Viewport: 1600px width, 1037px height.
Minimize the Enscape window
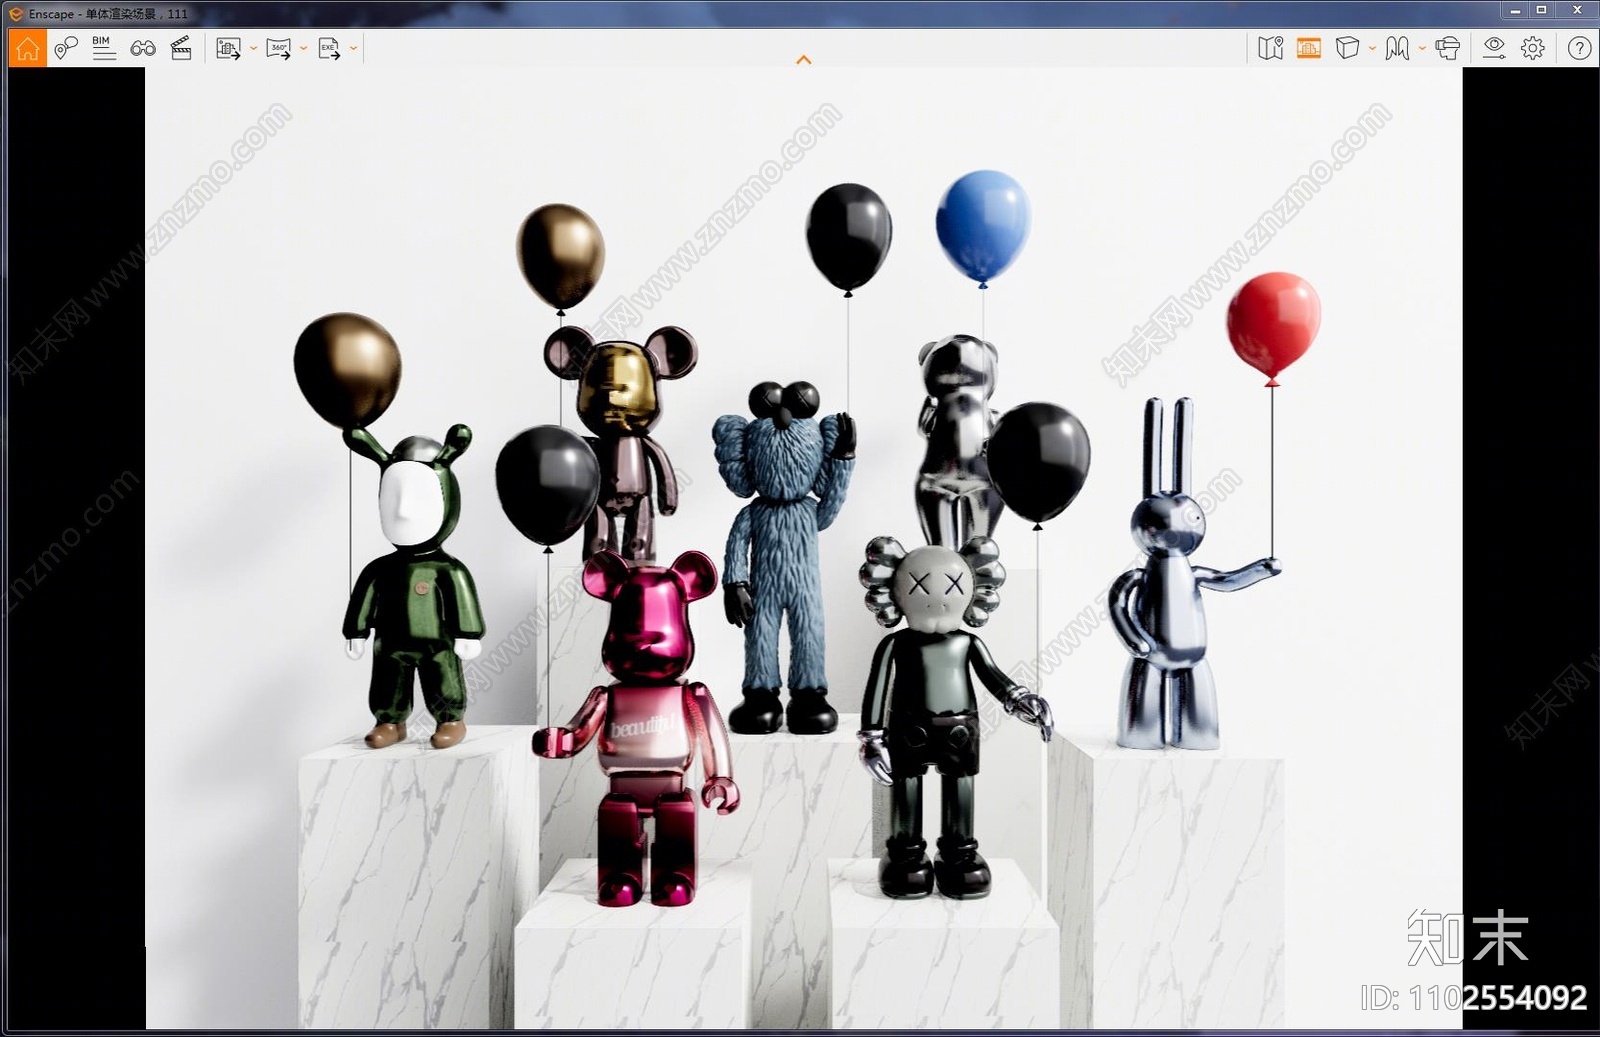point(1515,10)
